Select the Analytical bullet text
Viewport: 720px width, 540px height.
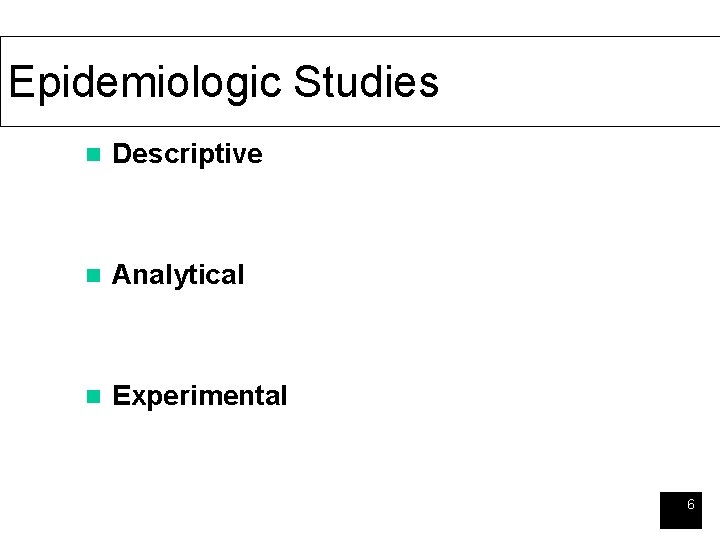coord(178,275)
